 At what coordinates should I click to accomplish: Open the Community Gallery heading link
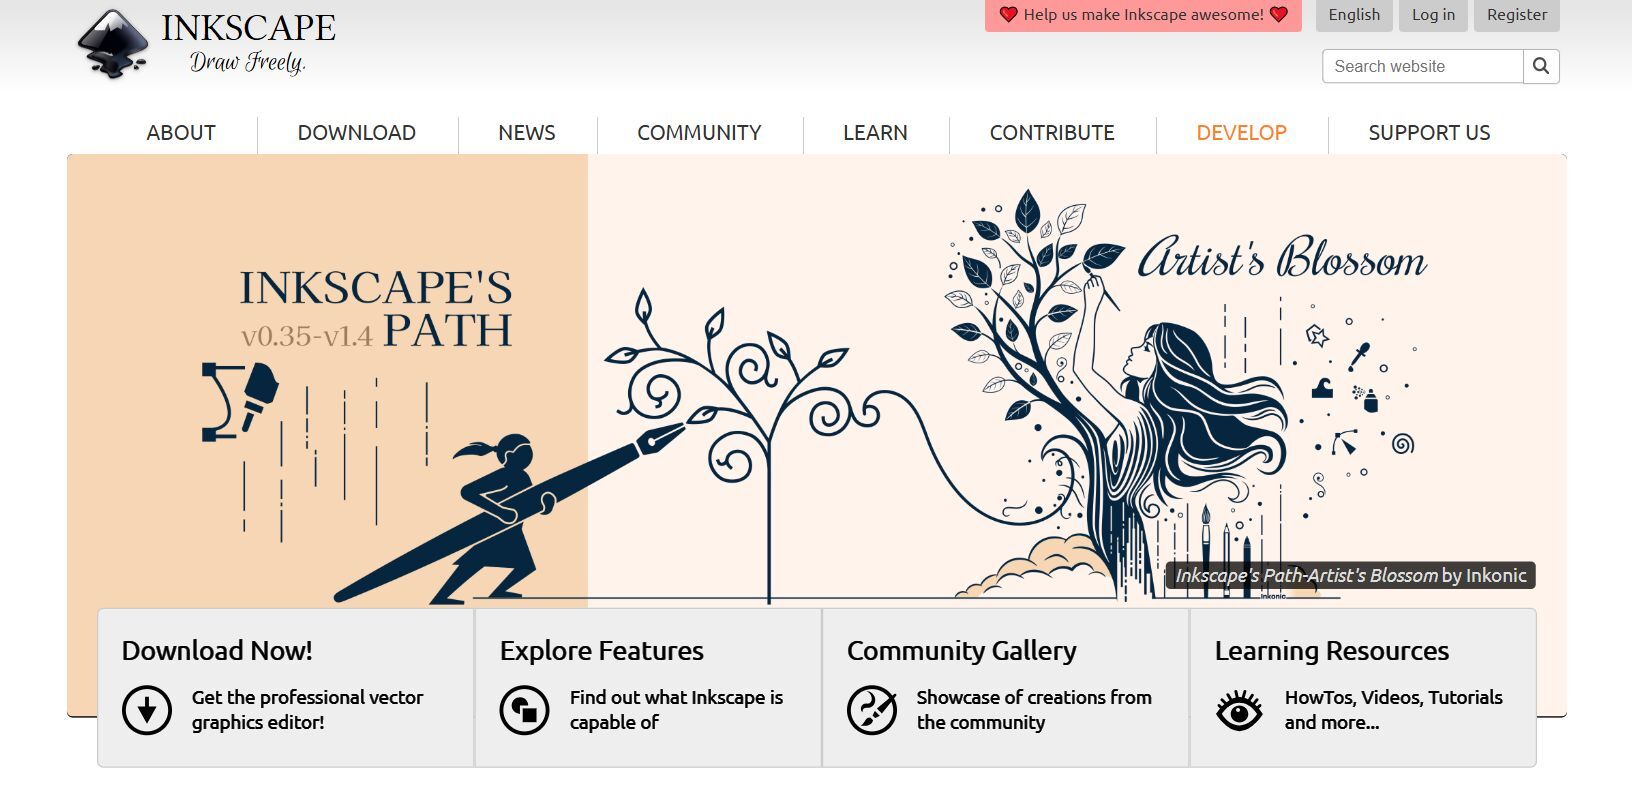[962, 651]
